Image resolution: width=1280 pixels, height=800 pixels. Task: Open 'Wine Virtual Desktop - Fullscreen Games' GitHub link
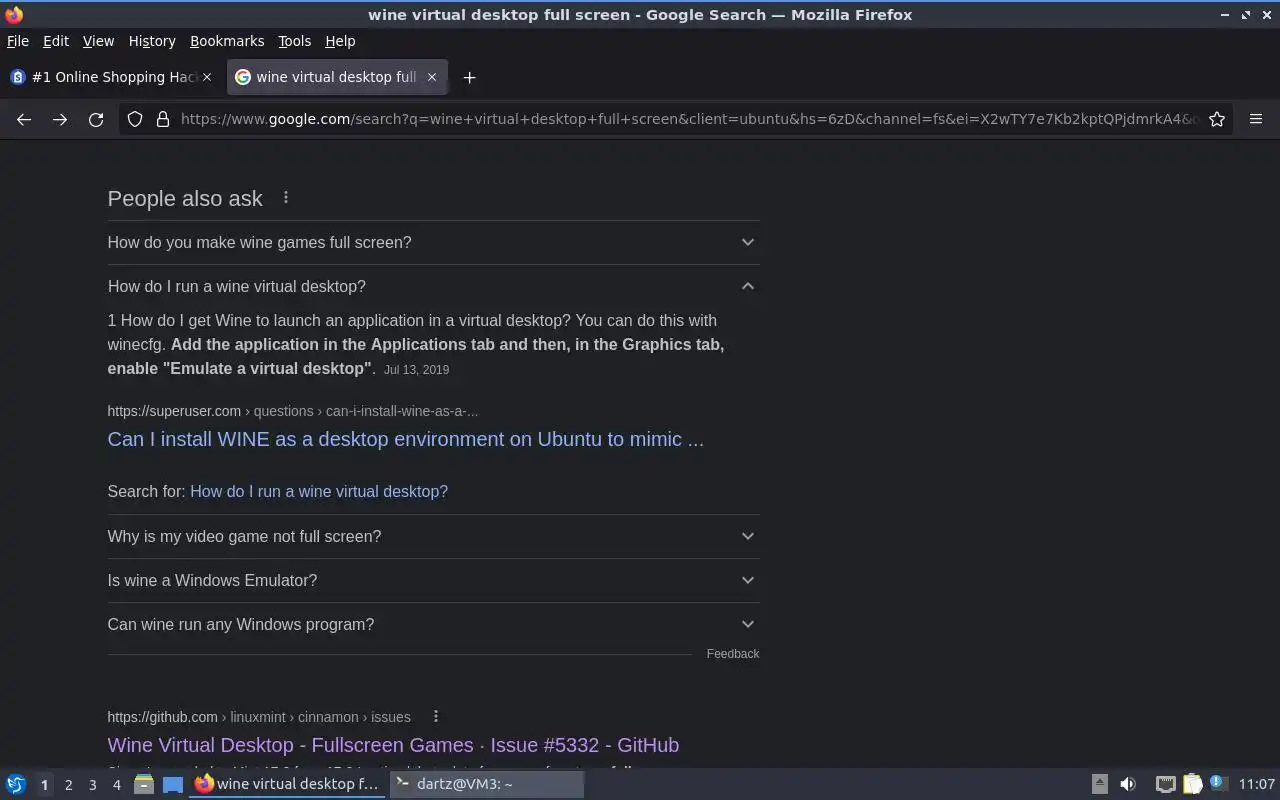coord(393,745)
